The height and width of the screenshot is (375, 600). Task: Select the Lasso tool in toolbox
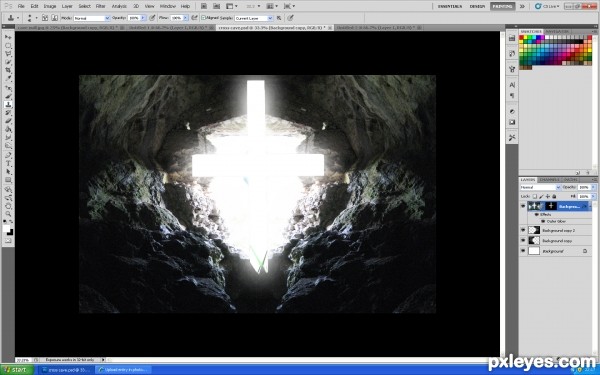pos(8,54)
